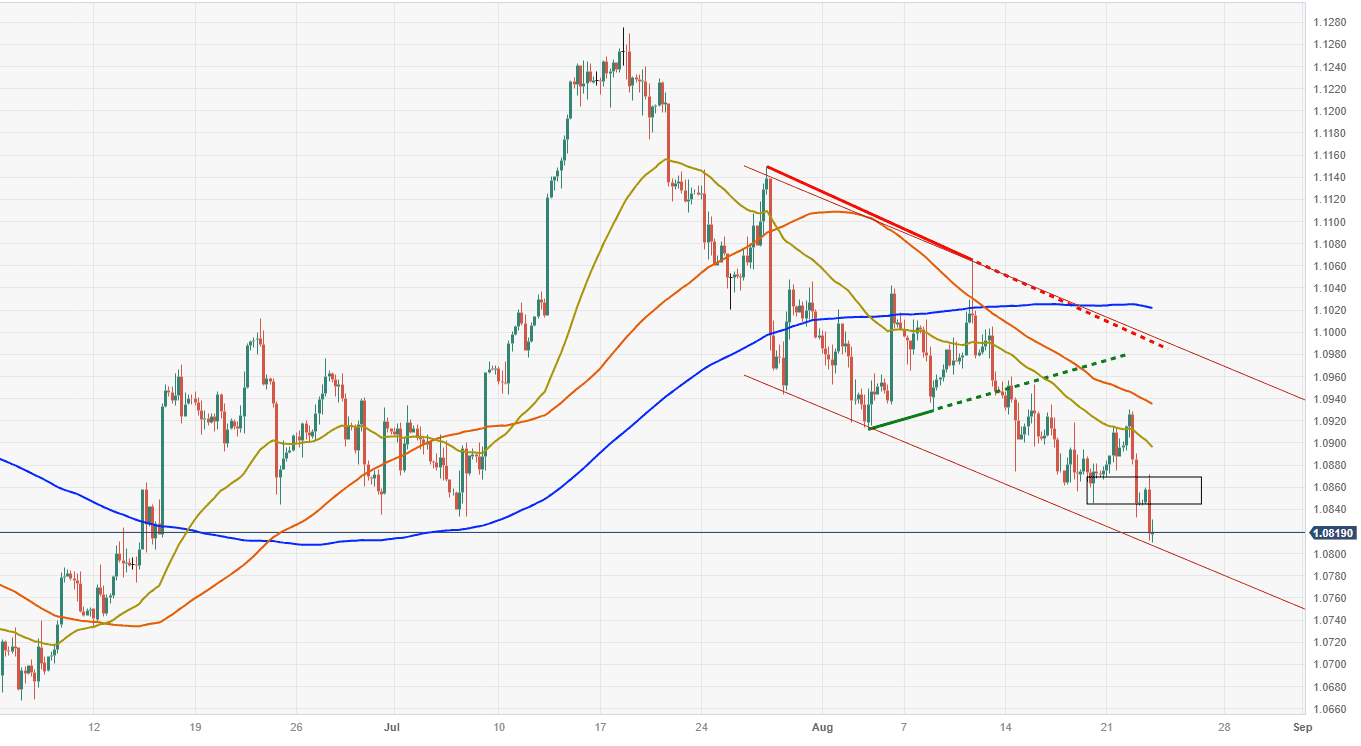
Task: Click the 1.1280 price axis label
Action: click(x=1331, y=22)
